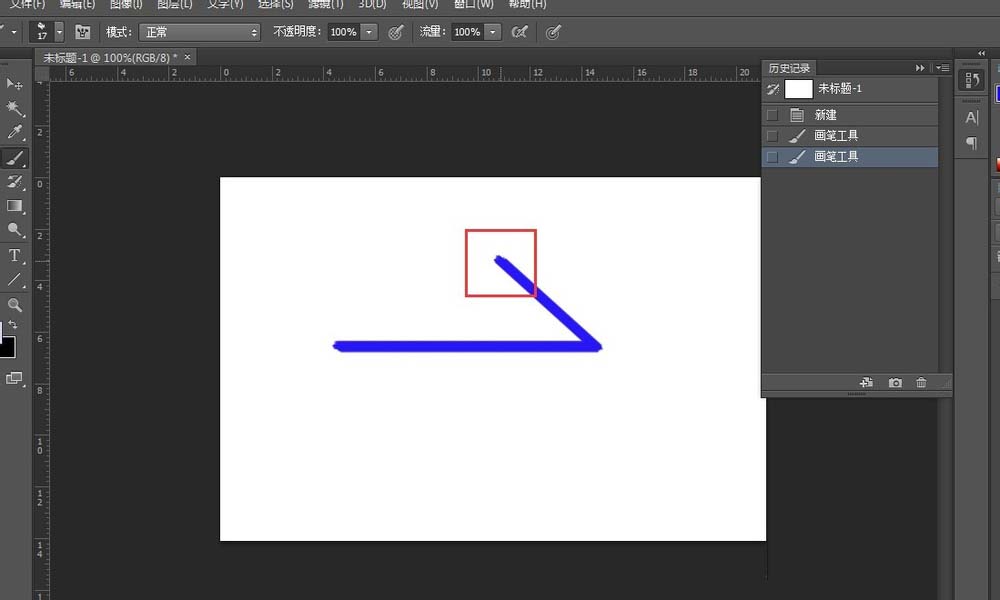This screenshot has height=600, width=1000.
Task: Create new snapshot with camera button
Action: click(895, 382)
